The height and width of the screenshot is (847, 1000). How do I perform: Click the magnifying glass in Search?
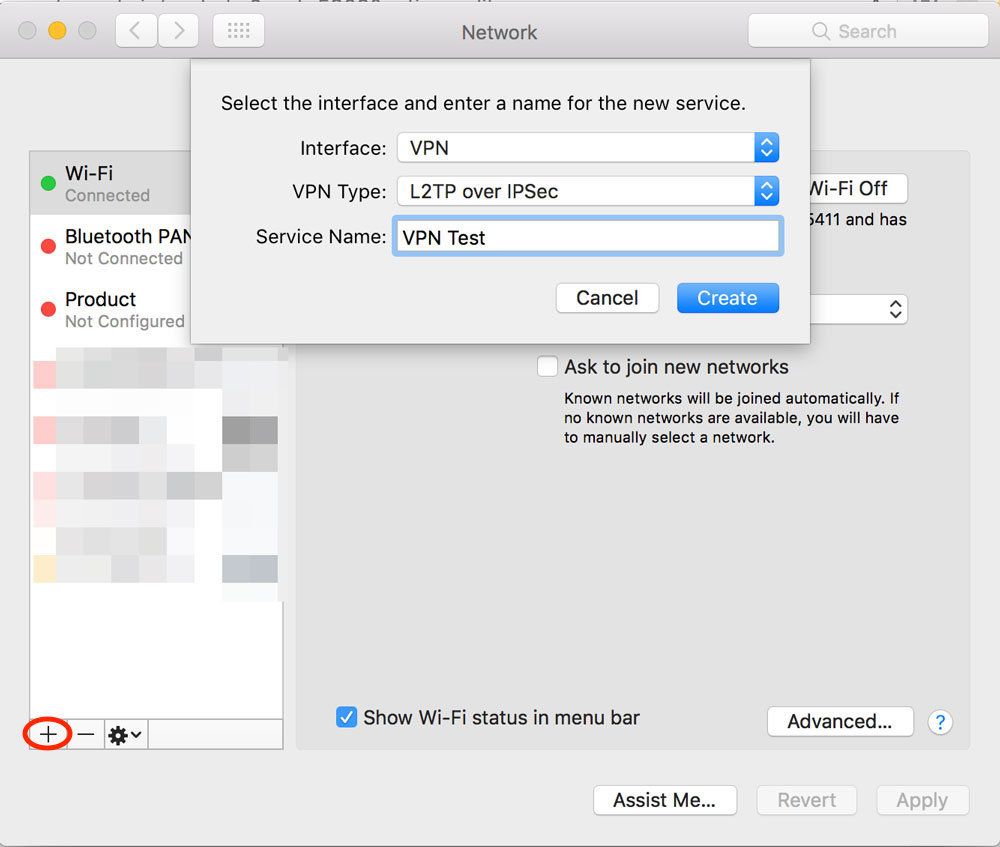[821, 32]
